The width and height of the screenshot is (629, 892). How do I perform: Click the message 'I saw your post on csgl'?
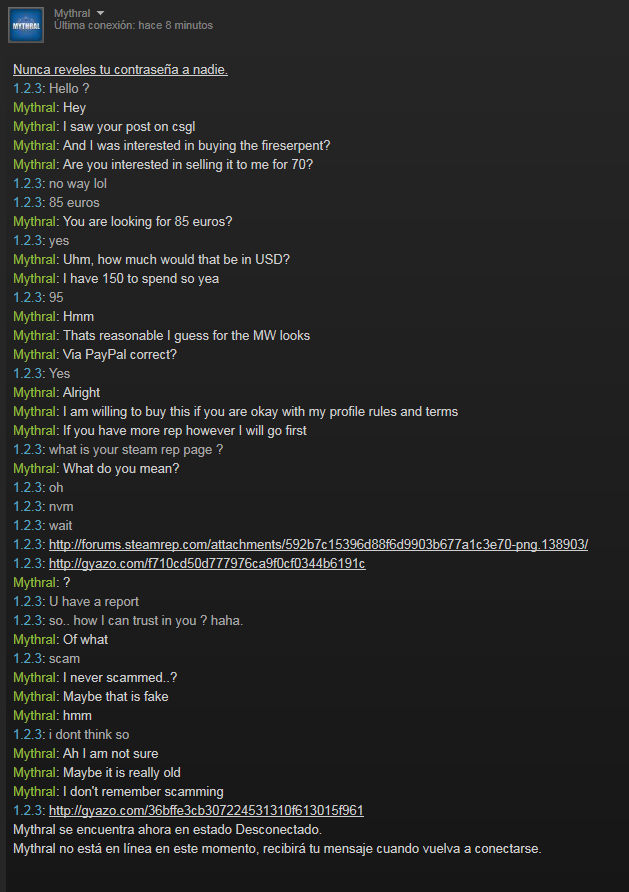pyautogui.click(x=129, y=126)
